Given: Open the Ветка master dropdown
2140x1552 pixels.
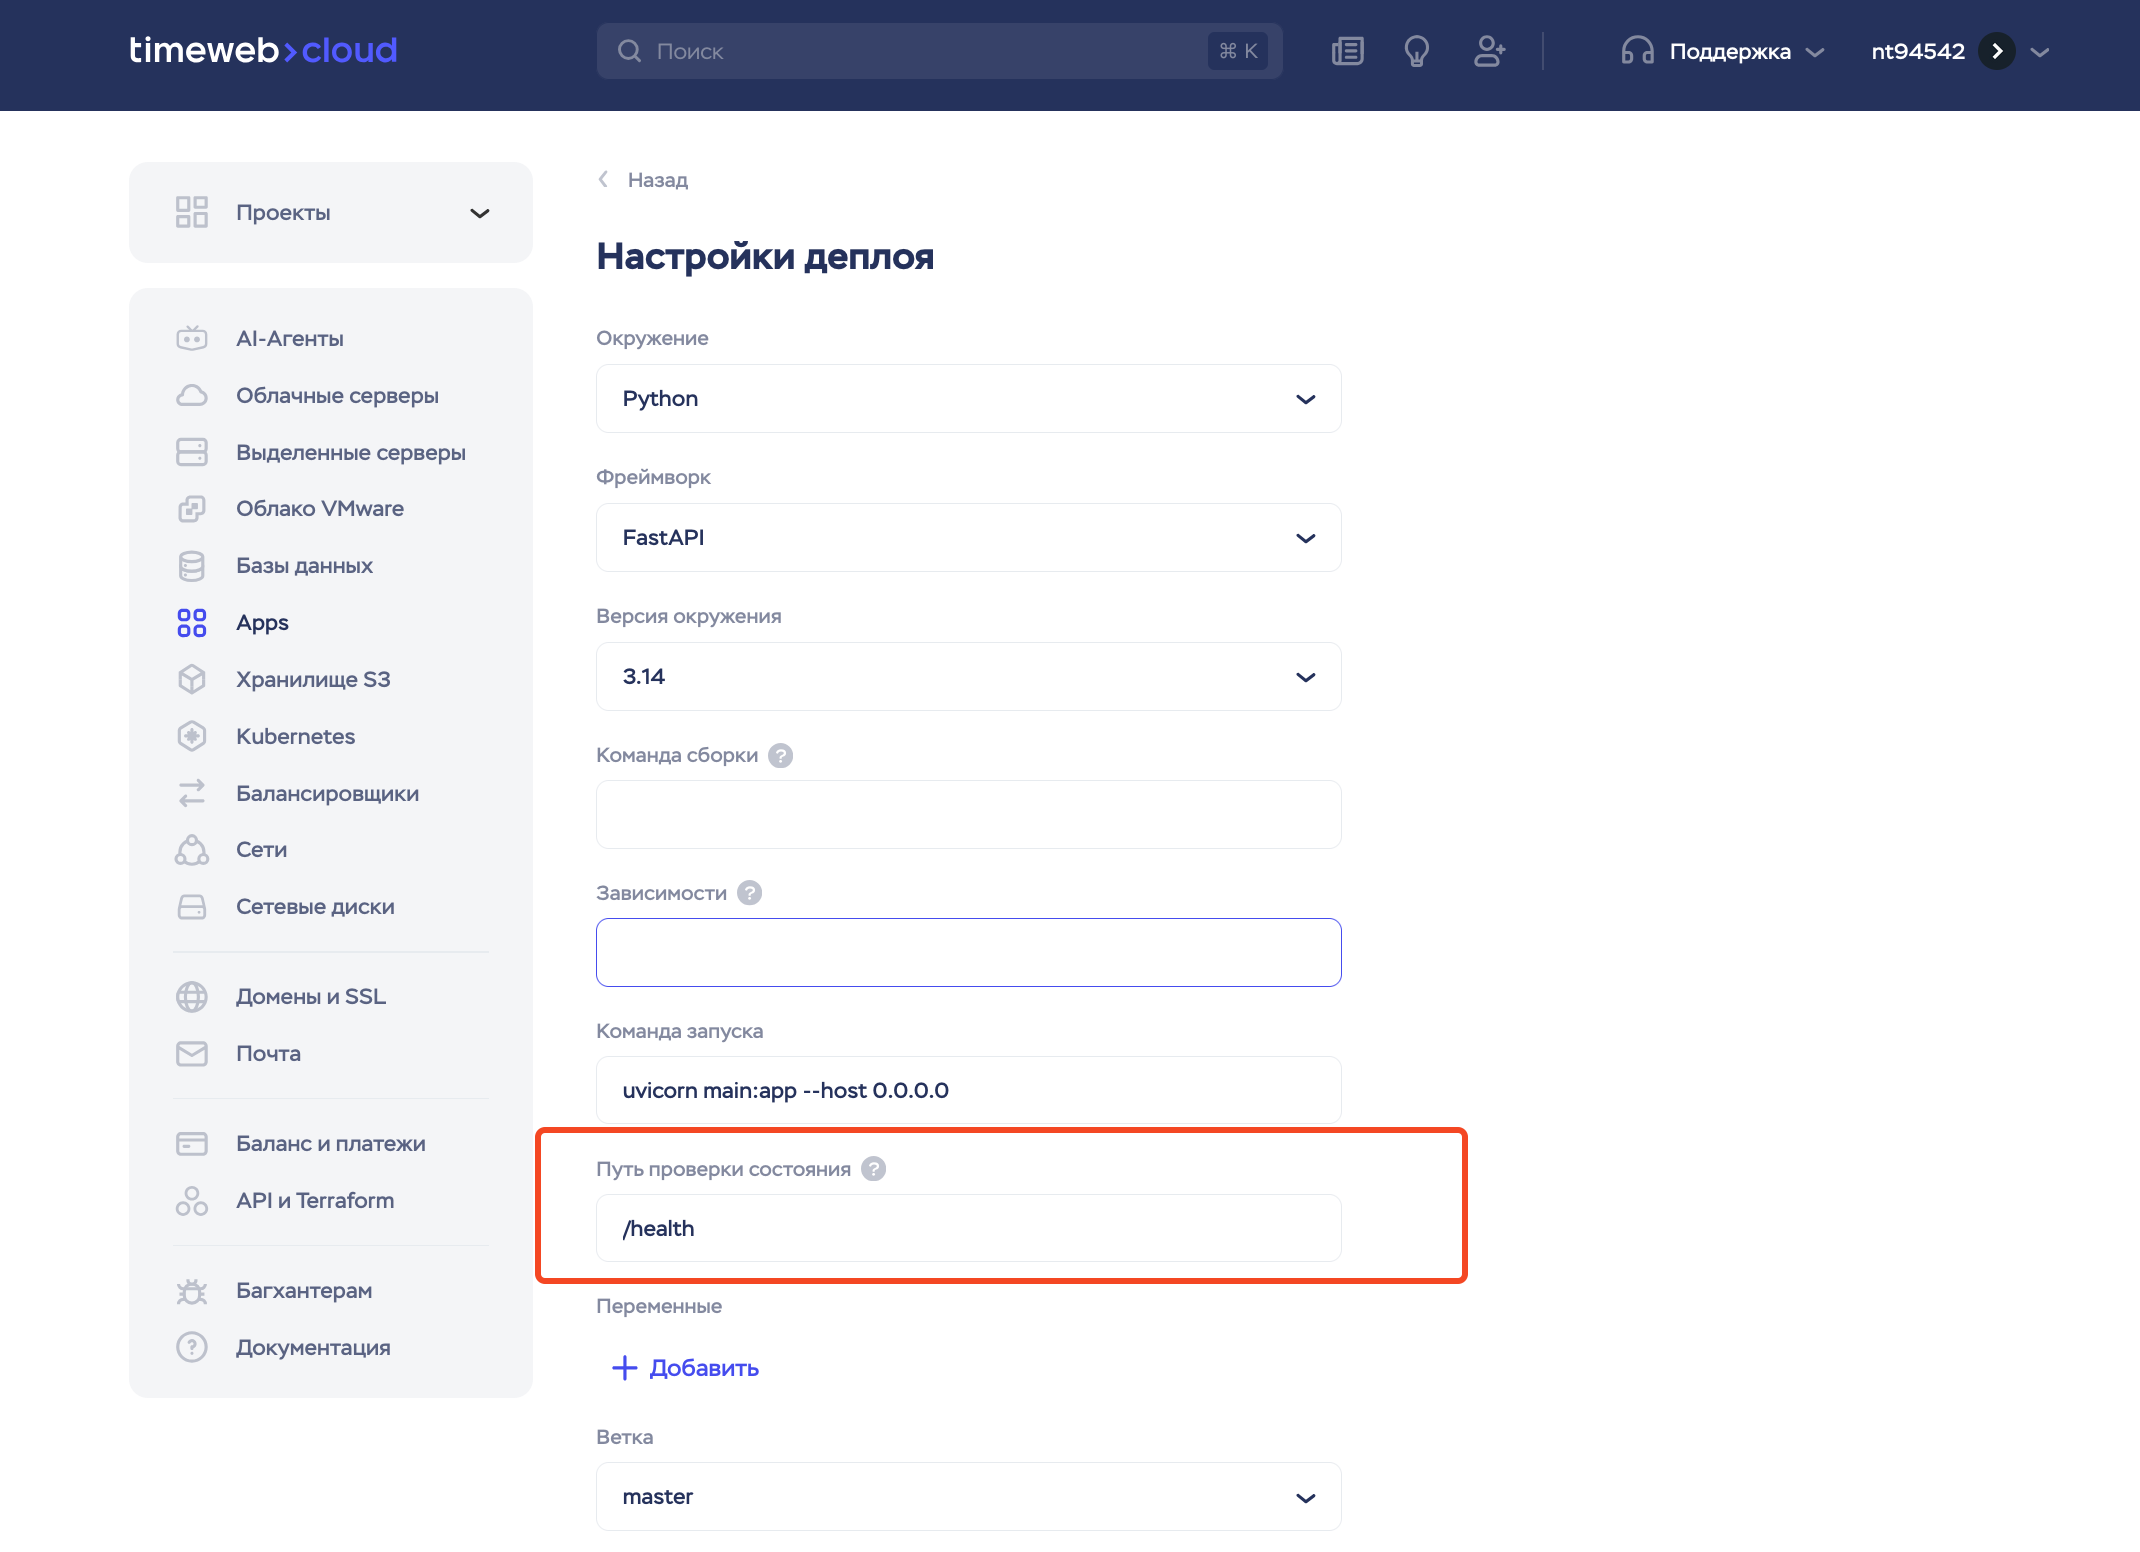Looking at the screenshot, I should [x=968, y=1497].
